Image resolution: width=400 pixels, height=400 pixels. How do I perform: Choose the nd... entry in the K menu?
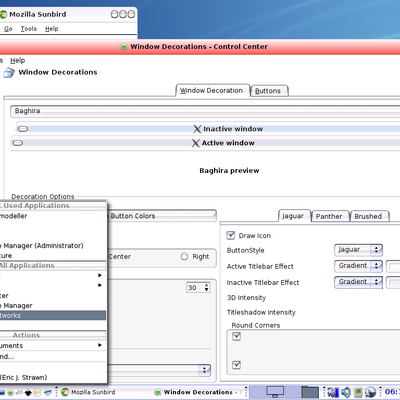click(53, 356)
